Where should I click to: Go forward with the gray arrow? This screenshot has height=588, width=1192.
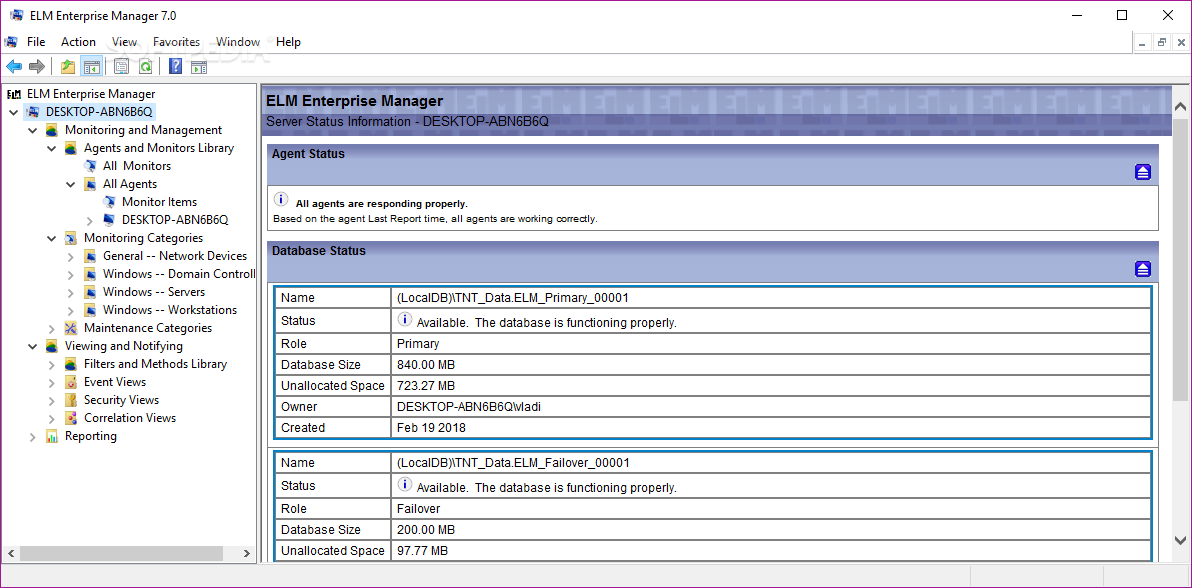tap(36, 67)
